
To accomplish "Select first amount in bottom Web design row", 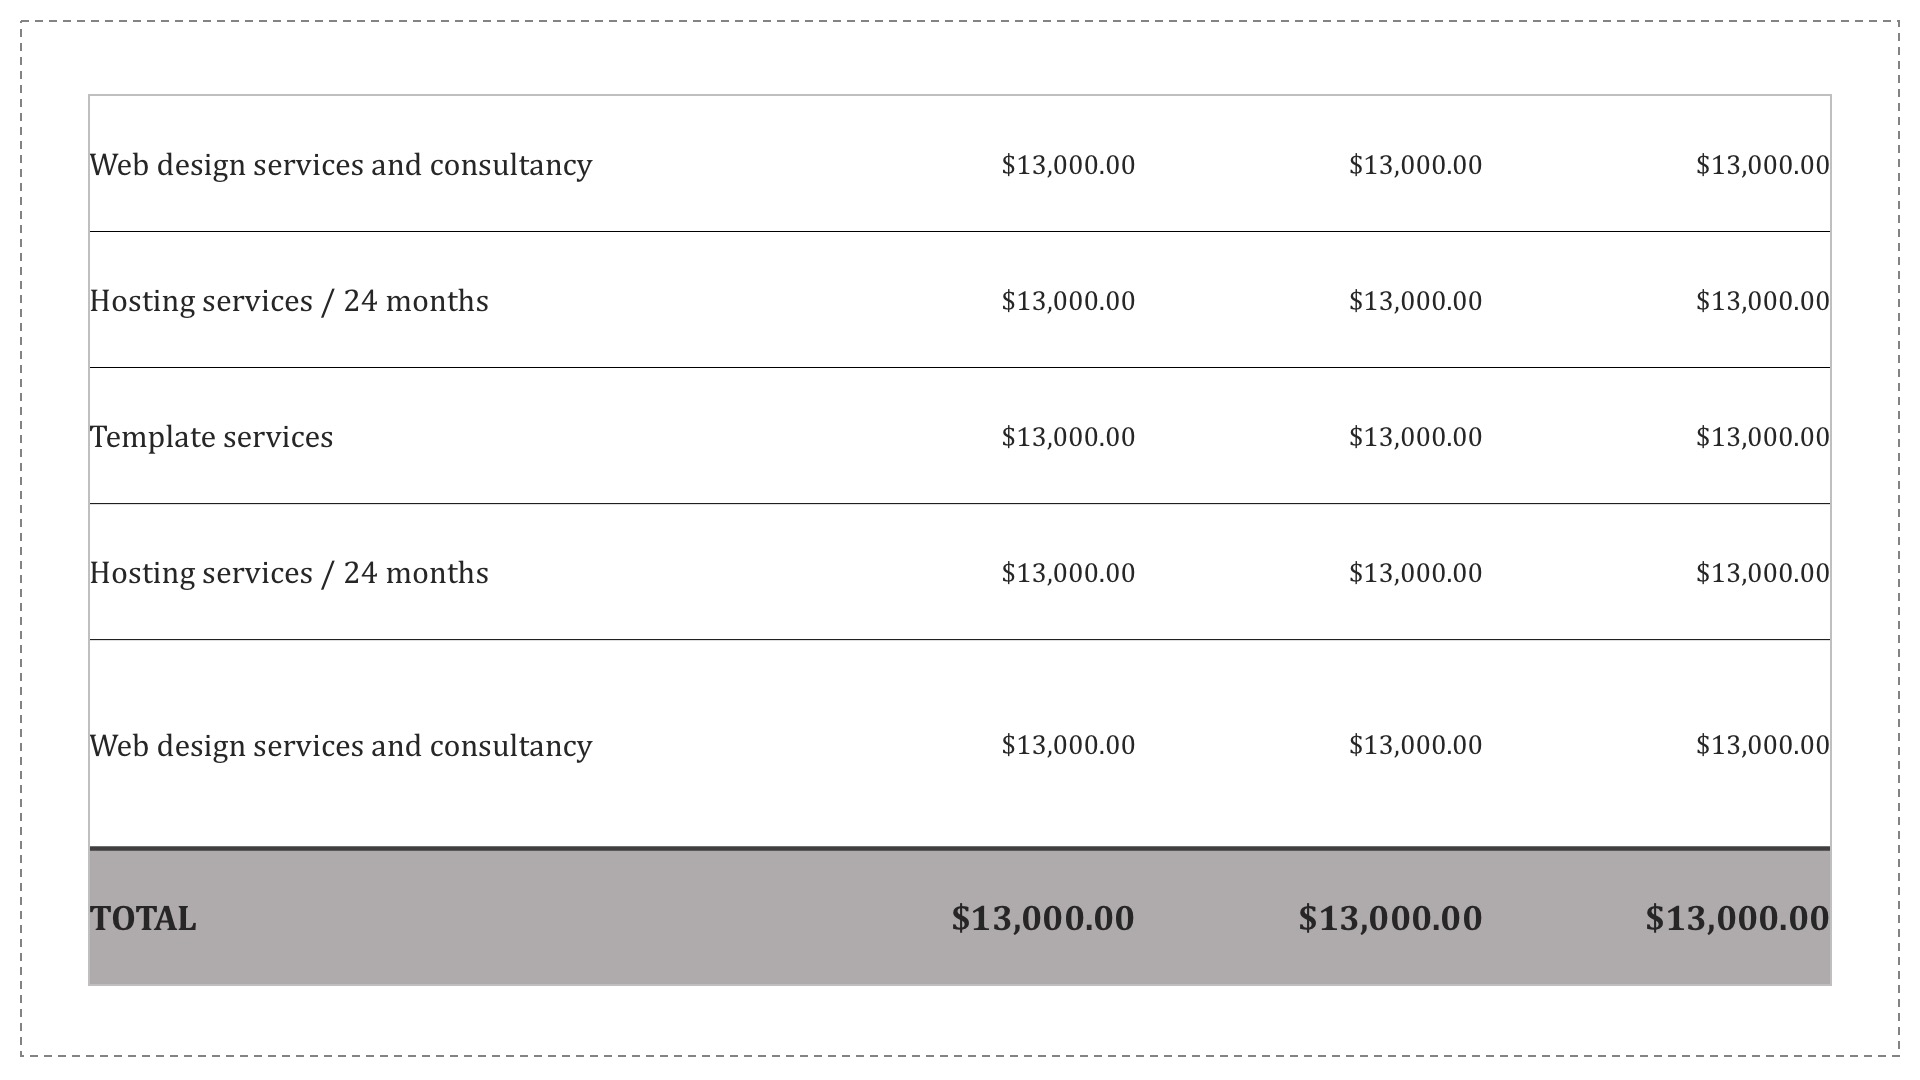I will [x=1068, y=745].
